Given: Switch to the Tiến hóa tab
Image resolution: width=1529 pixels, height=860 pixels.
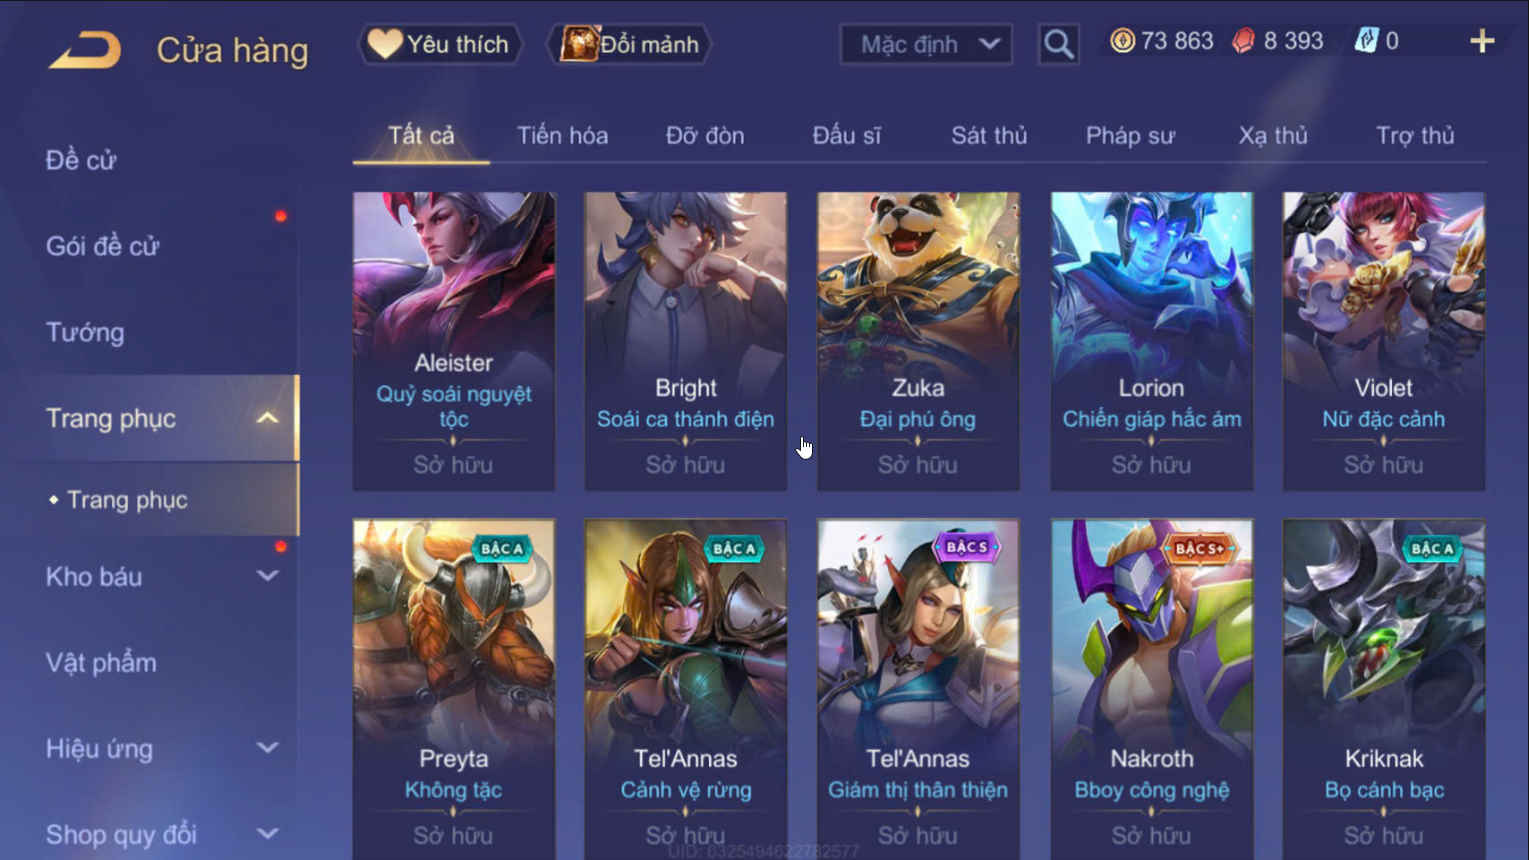Looking at the screenshot, I should (562, 136).
